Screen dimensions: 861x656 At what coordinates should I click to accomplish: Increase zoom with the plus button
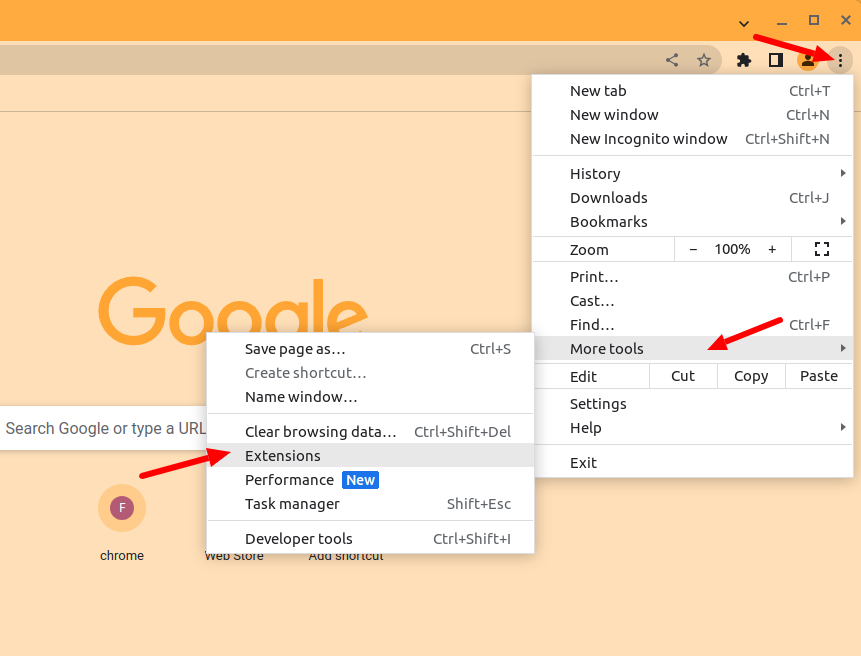coord(772,249)
